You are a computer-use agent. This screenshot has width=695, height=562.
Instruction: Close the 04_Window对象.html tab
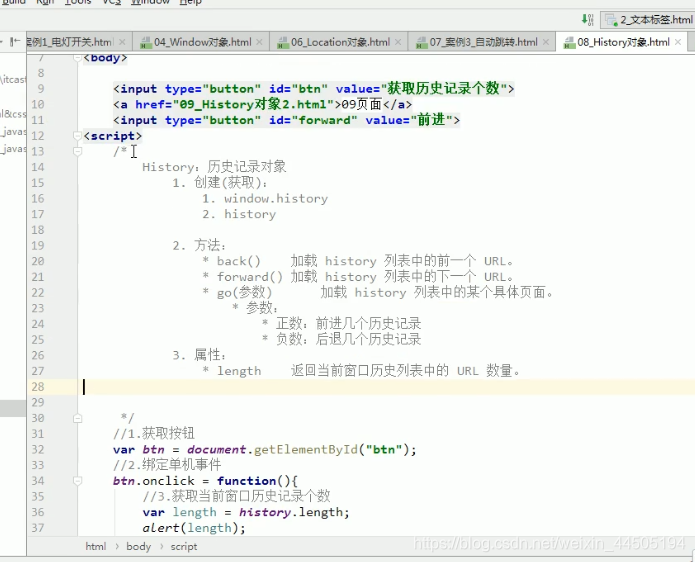259,42
